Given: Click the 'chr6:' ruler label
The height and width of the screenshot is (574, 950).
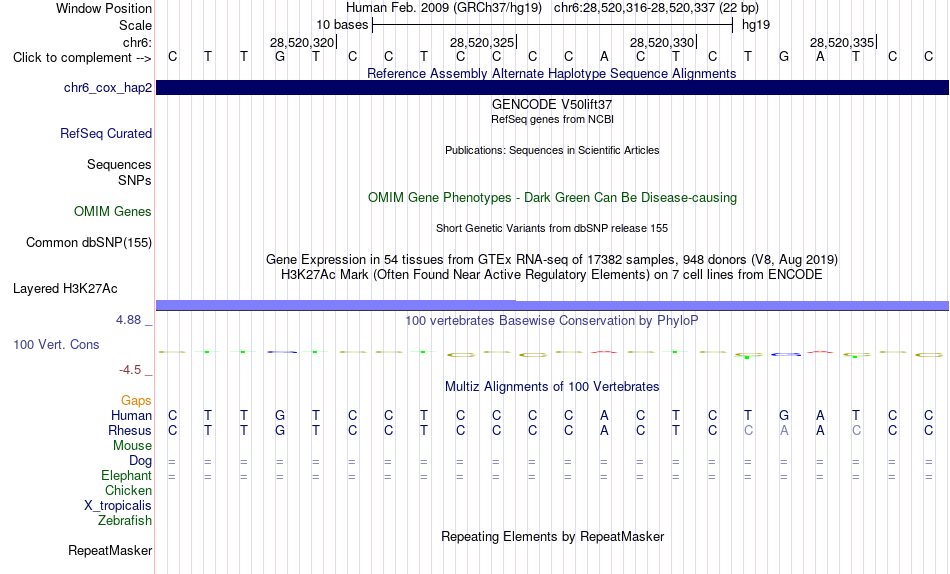Looking at the screenshot, I should click(138, 42).
